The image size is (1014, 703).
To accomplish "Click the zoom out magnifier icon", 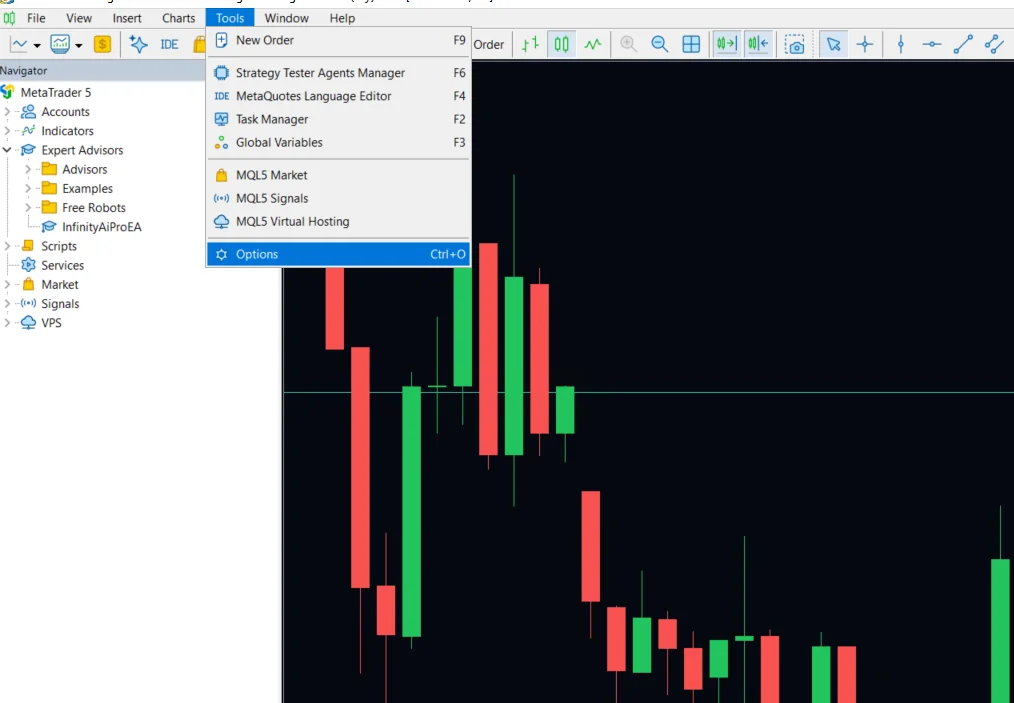I will tap(660, 44).
